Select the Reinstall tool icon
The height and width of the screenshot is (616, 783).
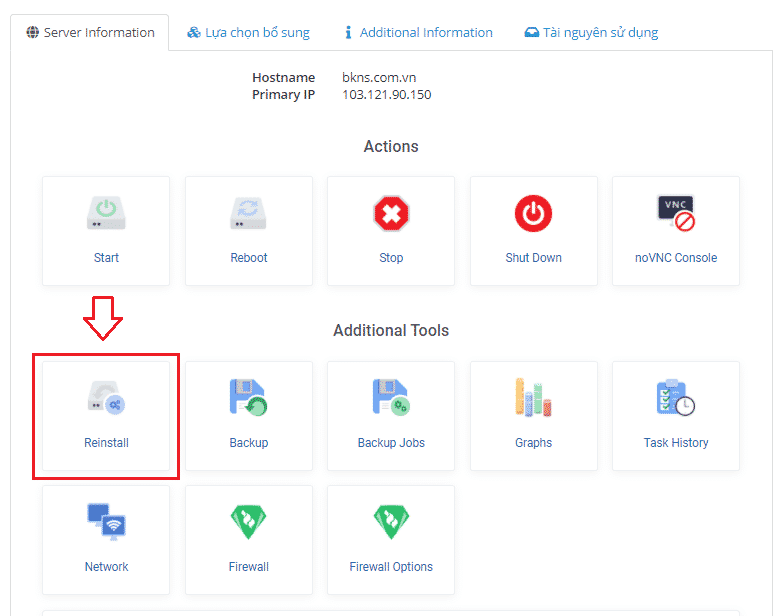[106, 399]
